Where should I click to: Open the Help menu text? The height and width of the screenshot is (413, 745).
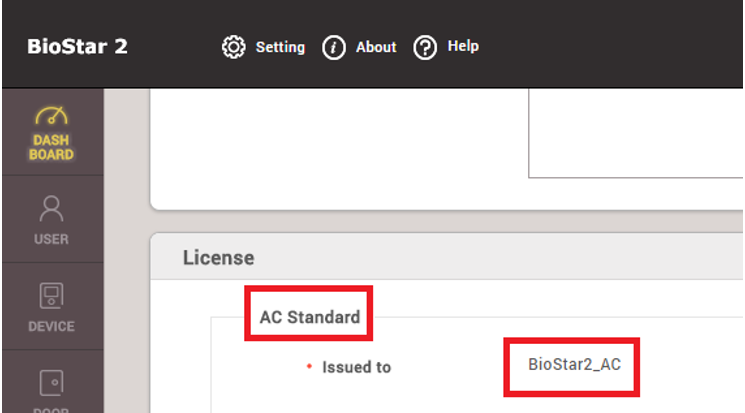(463, 46)
